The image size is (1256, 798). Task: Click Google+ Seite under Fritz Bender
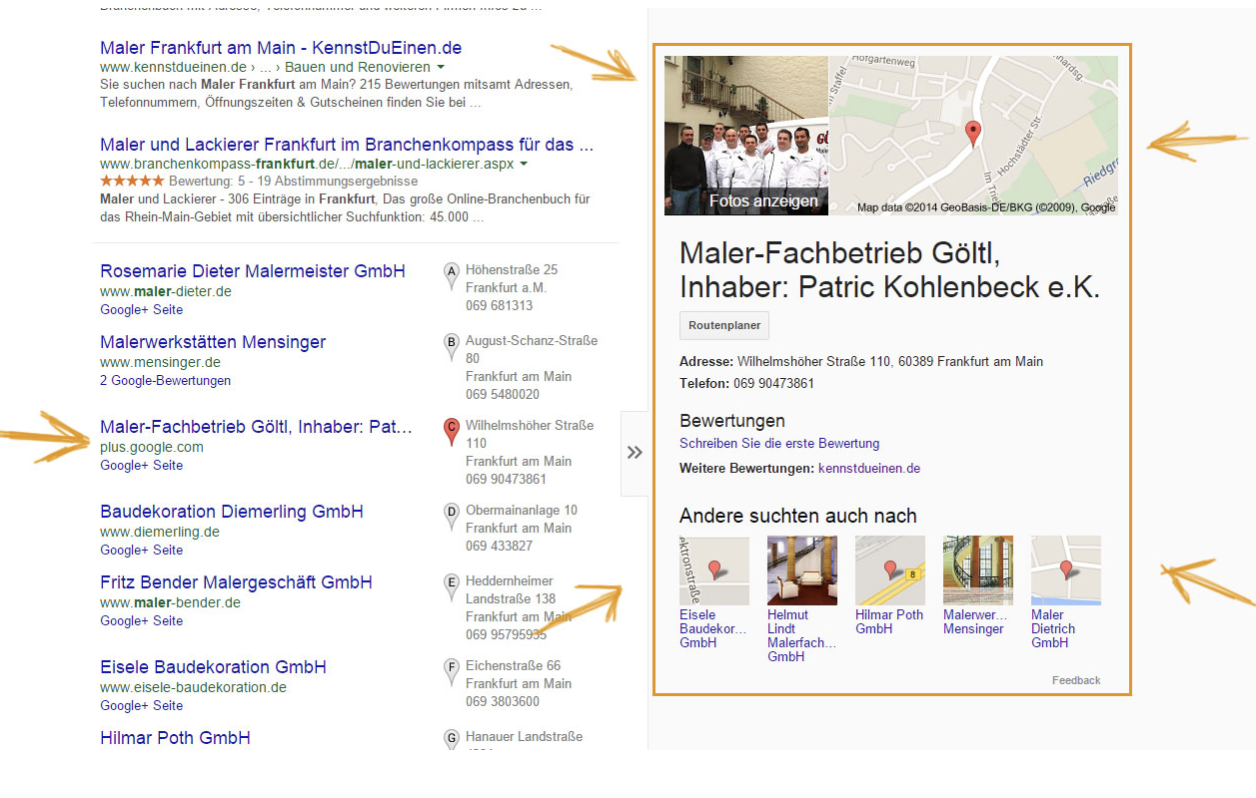click(x=141, y=621)
